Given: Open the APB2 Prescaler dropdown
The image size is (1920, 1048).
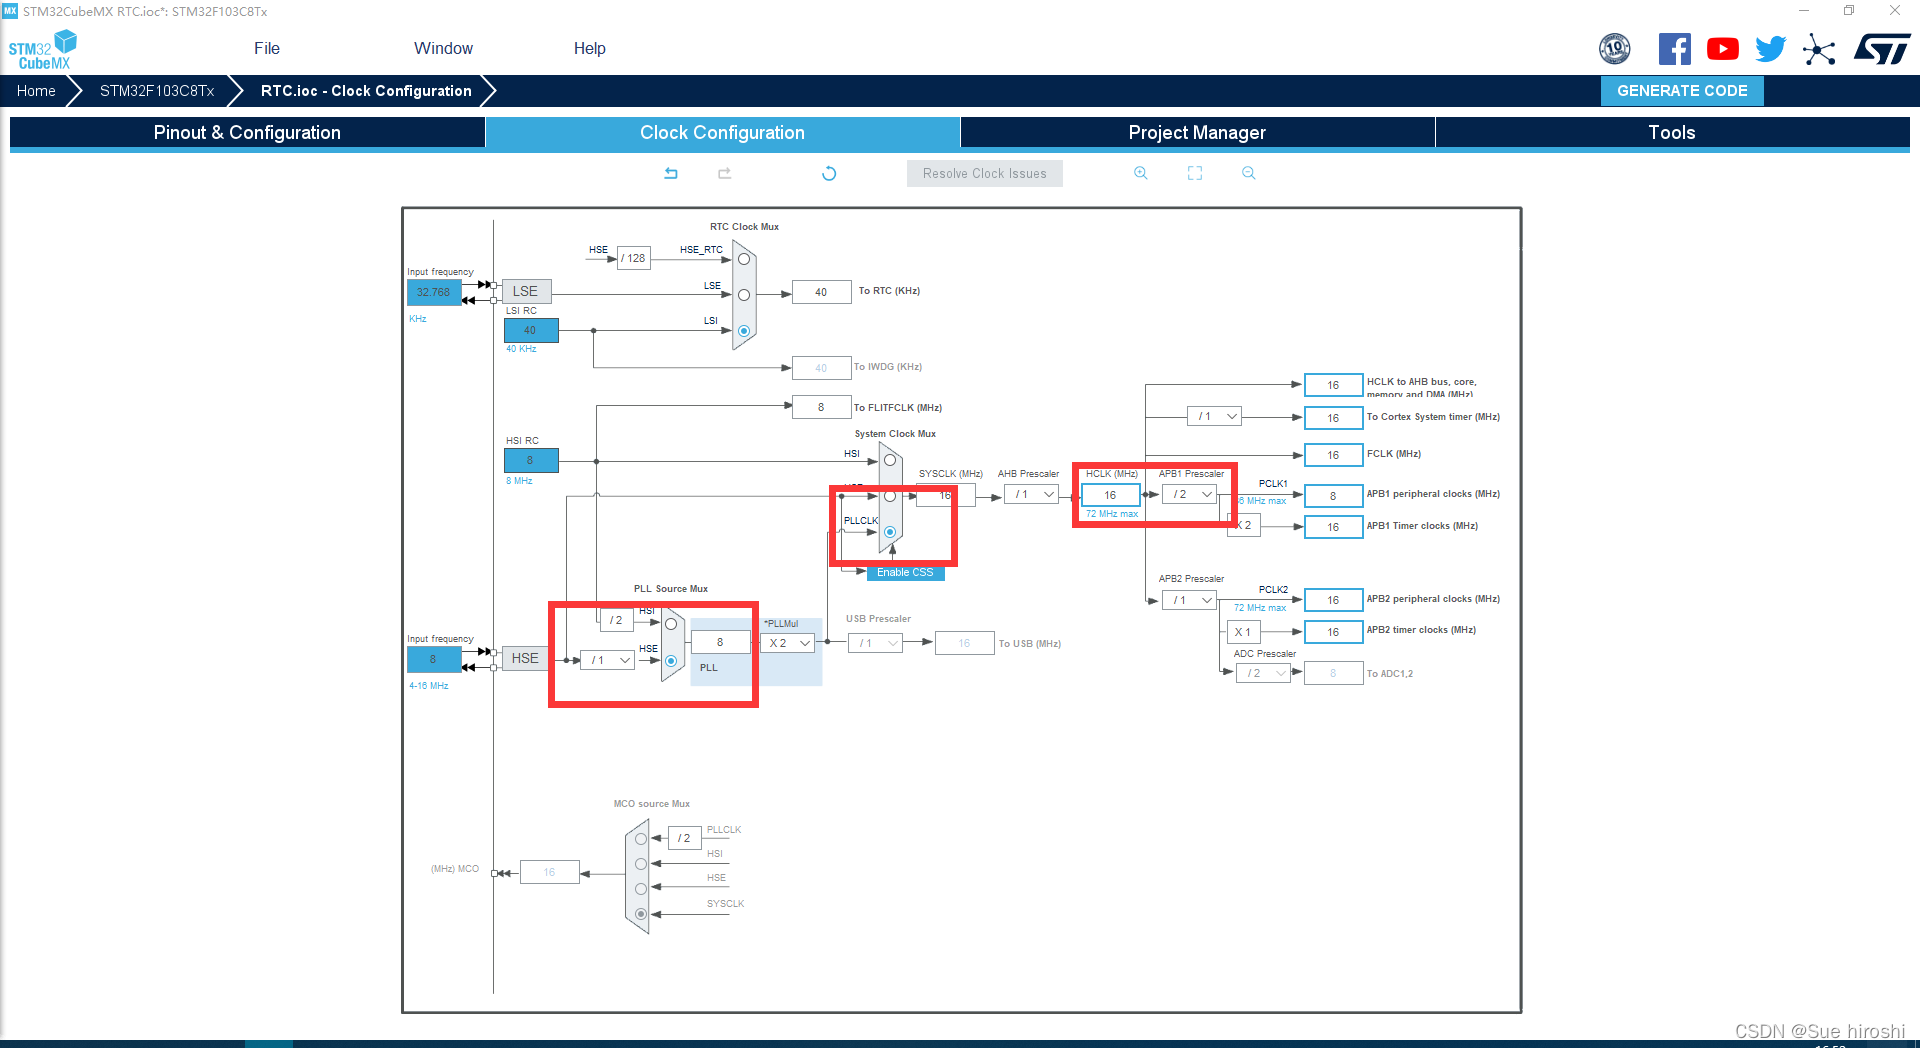Looking at the screenshot, I should coord(1190,600).
